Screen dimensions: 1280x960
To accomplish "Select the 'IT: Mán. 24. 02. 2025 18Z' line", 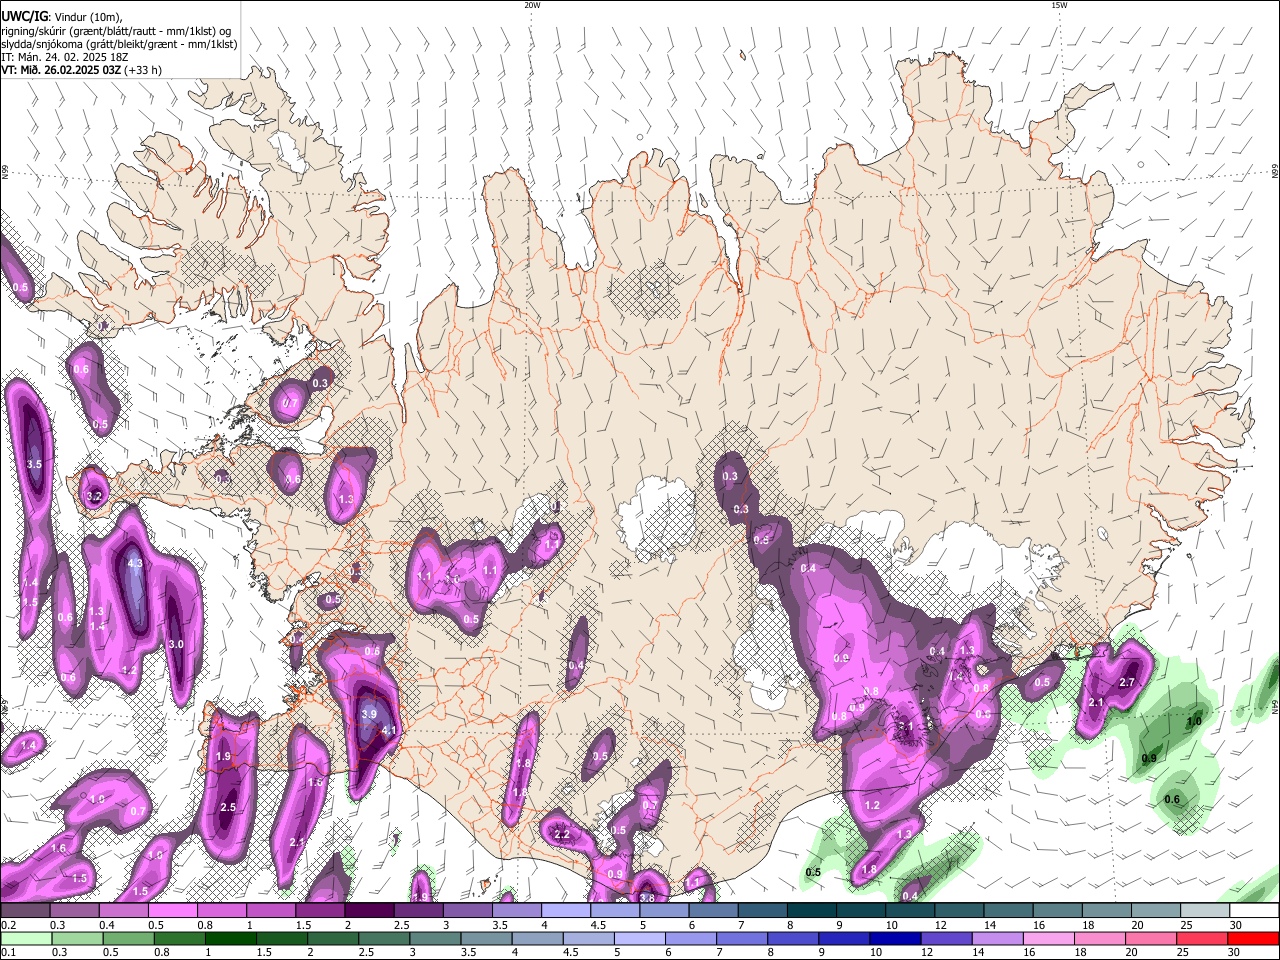I will point(67,57).
